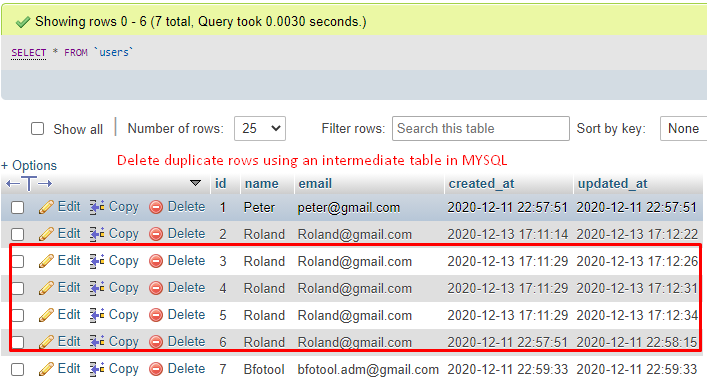Screen dimensions: 707x377
Task: Expand the + Options link
Action: click(x=29, y=166)
